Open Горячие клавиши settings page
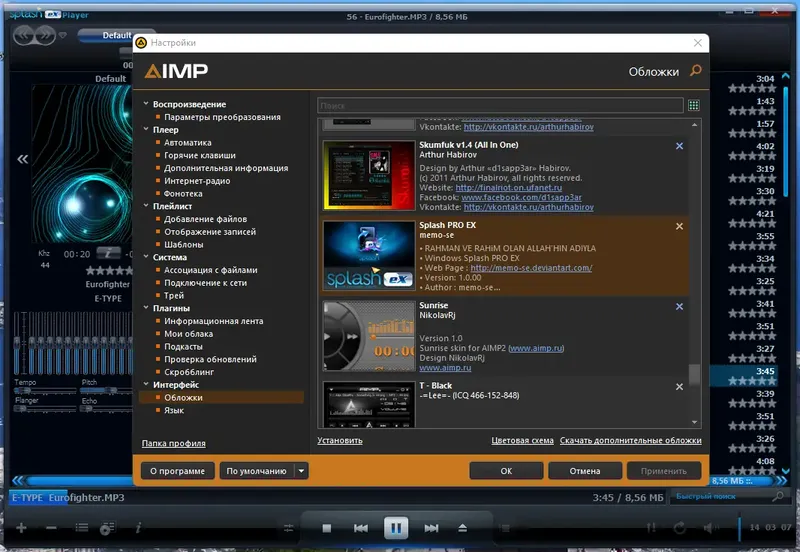 200,155
